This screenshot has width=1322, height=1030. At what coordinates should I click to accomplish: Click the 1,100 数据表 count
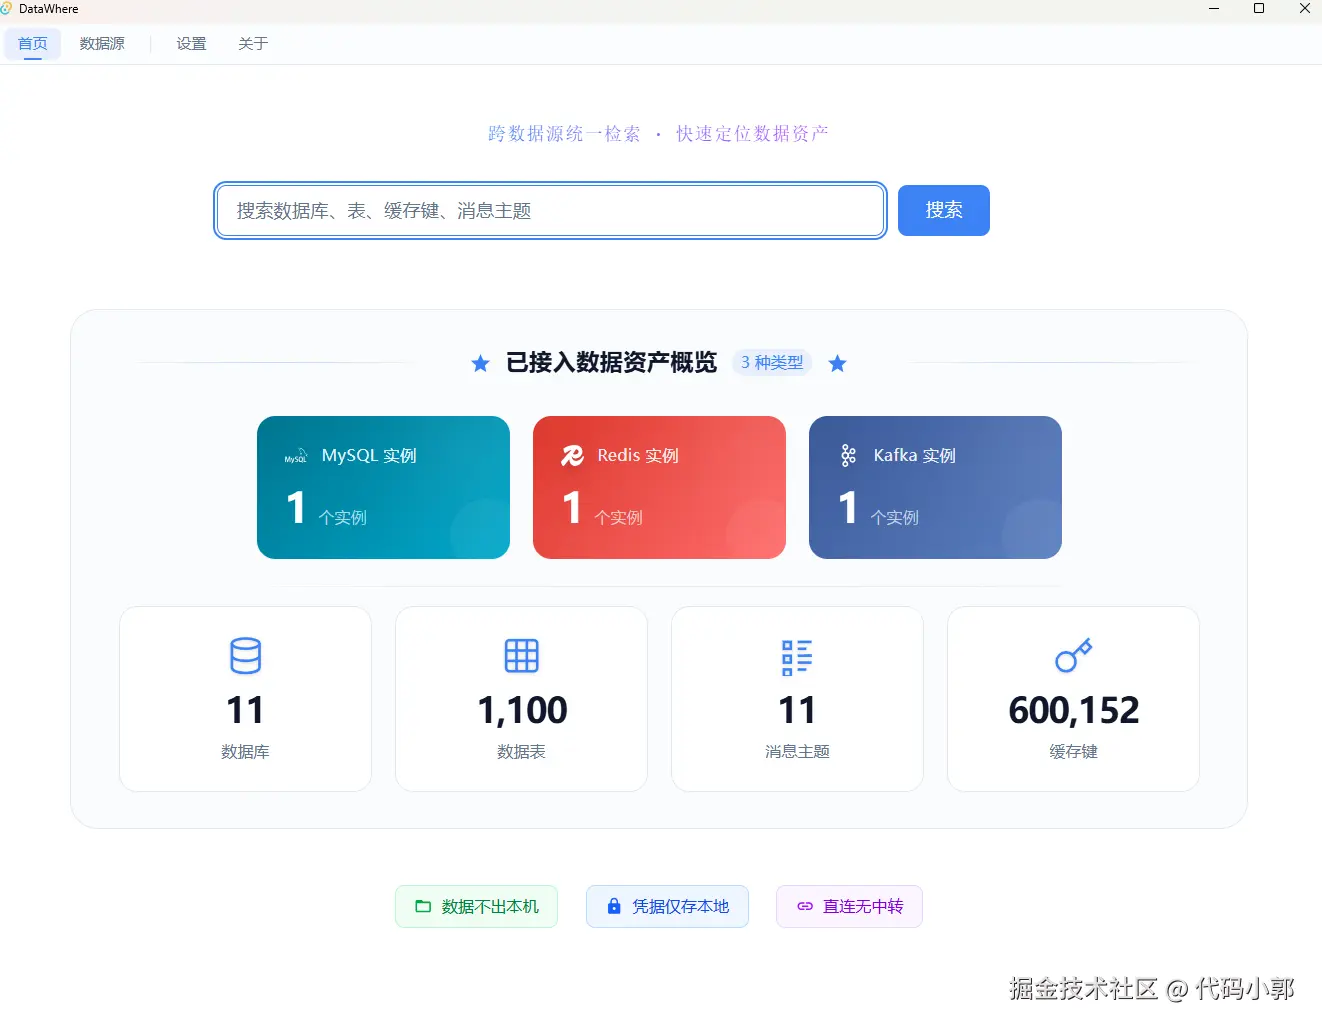click(x=522, y=710)
